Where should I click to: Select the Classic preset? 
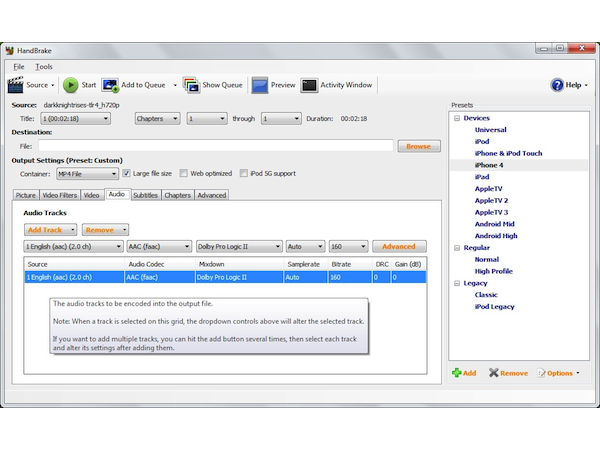click(486, 295)
